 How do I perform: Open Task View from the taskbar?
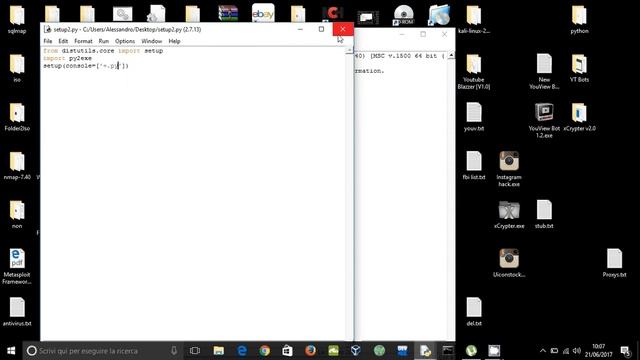(x=195, y=351)
